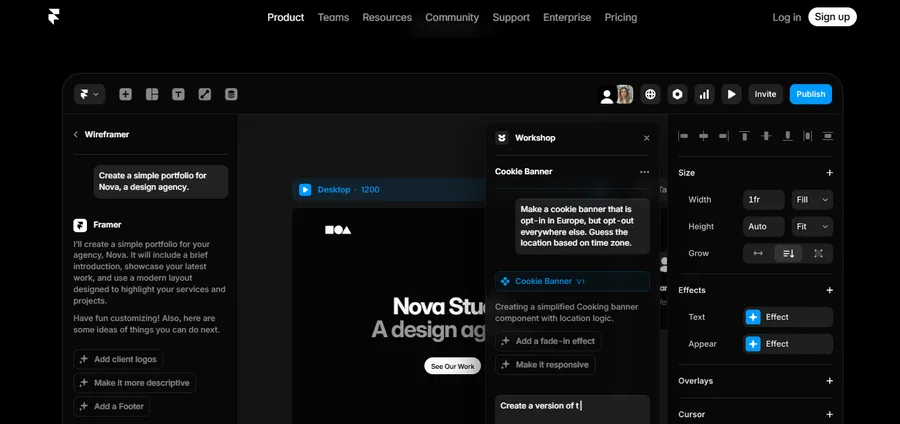Open the Enterprise menu item
900x424 pixels.
point(567,17)
